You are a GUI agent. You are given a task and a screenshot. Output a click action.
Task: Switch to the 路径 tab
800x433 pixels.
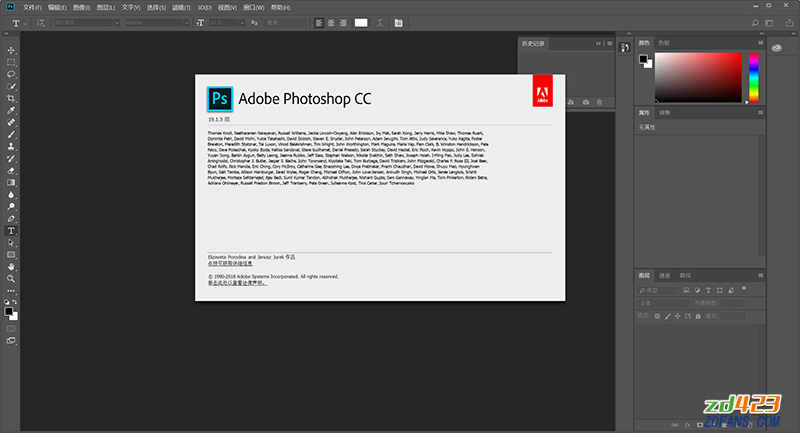tap(685, 275)
